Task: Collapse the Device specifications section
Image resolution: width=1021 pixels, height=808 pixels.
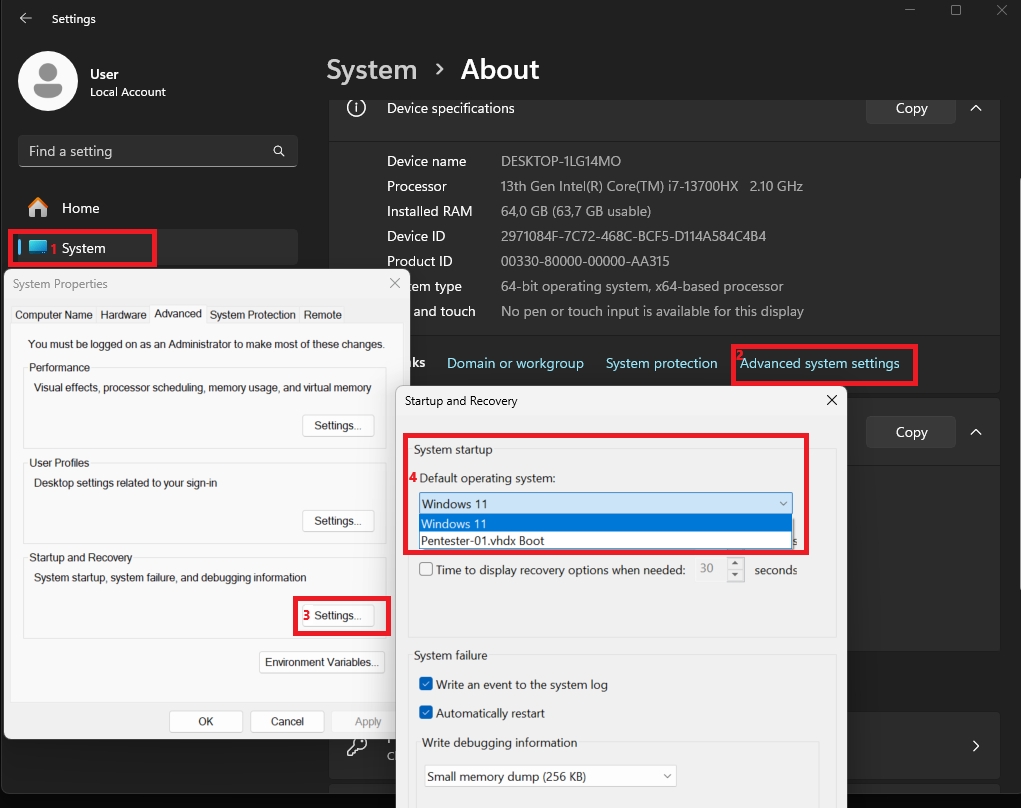Action: pos(976,108)
